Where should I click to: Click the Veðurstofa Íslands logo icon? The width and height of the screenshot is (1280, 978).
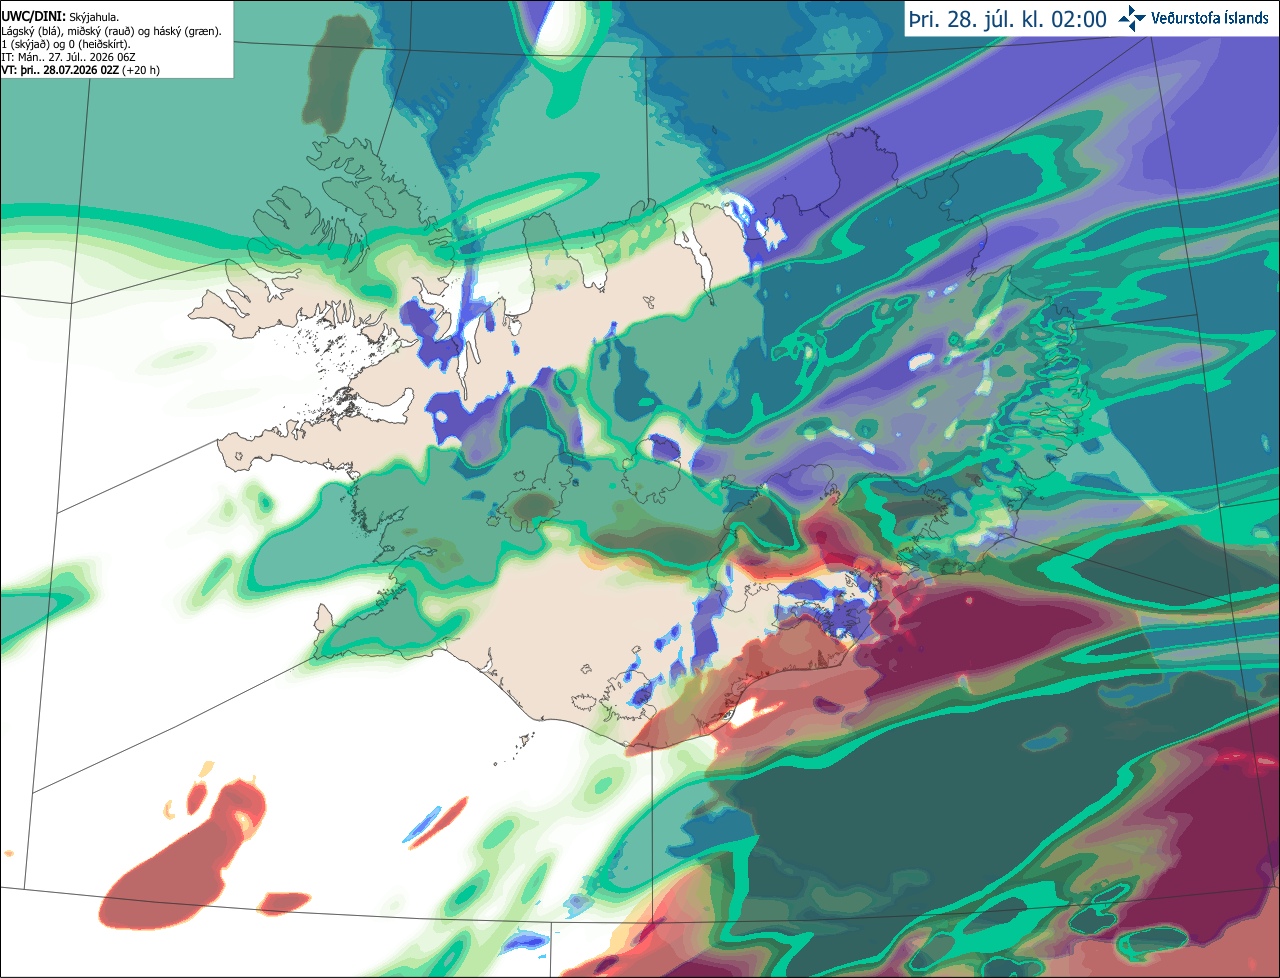point(1132,18)
